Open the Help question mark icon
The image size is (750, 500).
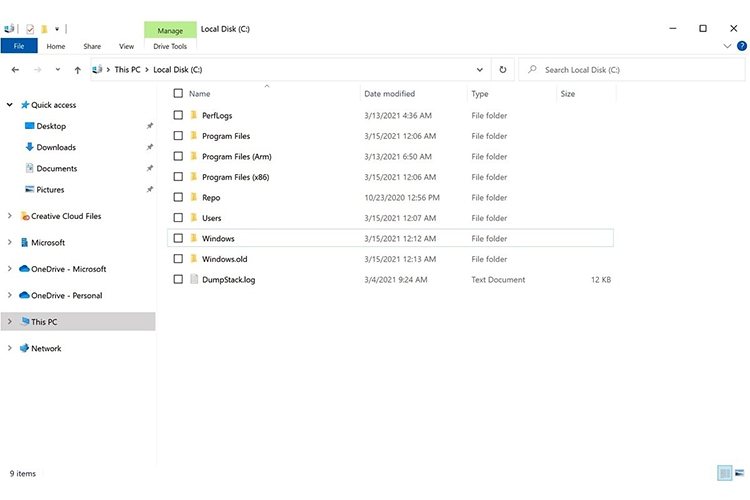[x=742, y=46]
